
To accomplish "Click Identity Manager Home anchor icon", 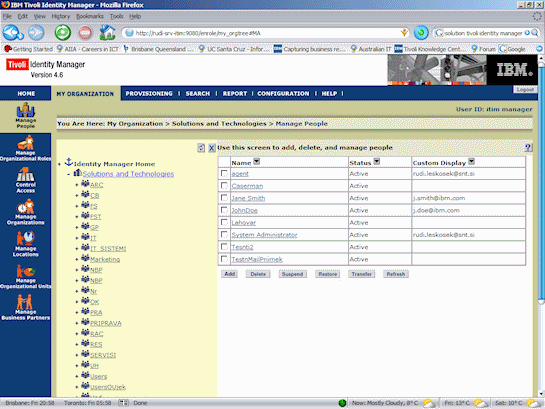I will 69,162.
